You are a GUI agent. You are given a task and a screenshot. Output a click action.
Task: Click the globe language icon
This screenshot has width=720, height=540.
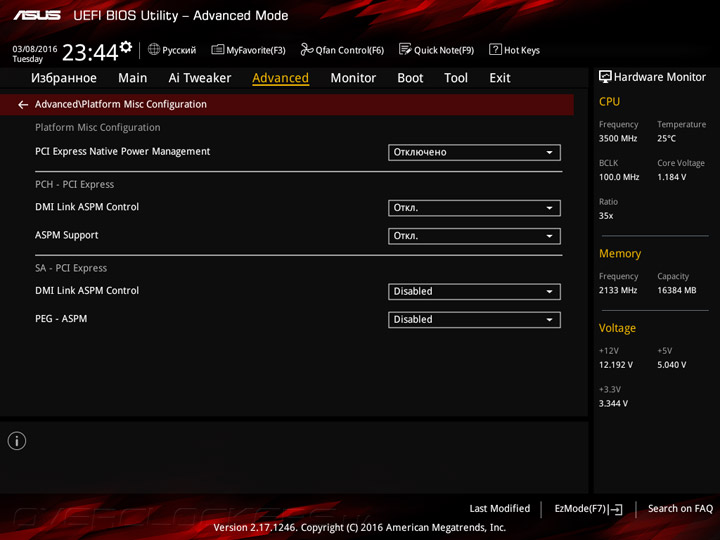[x=154, y=49]
